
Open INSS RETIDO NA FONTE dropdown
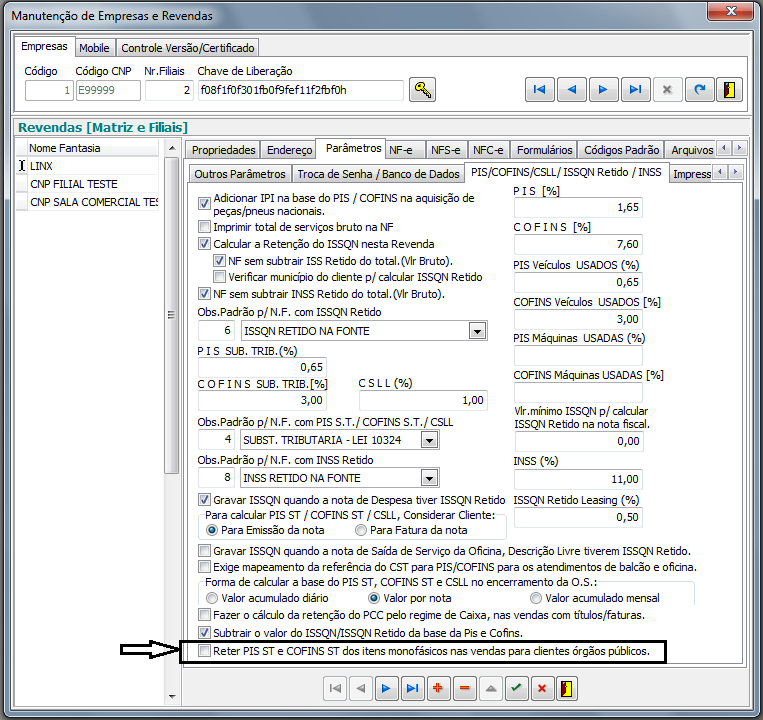click(429, 478)
